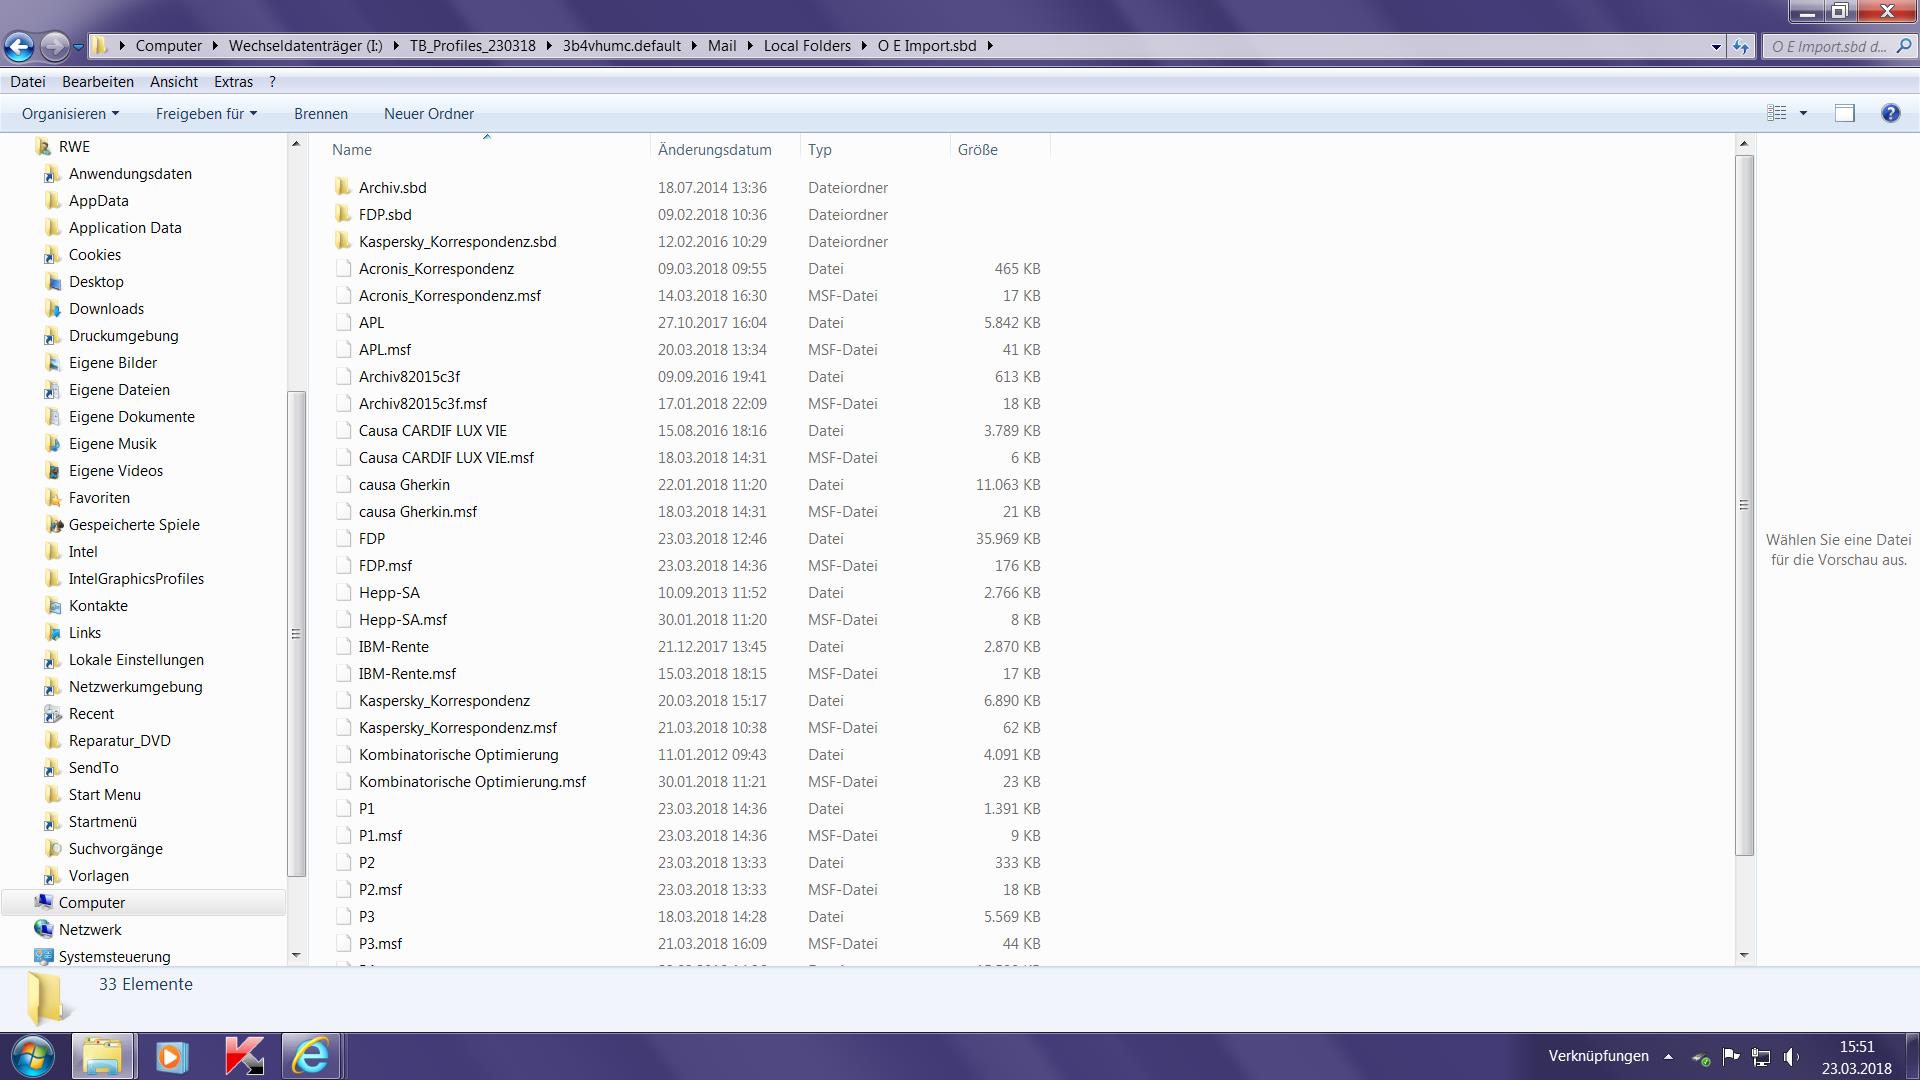1920x1080 pixels.
Task: Click the Netzwerk icon in navigation pane
Action: tap(43, 929)
